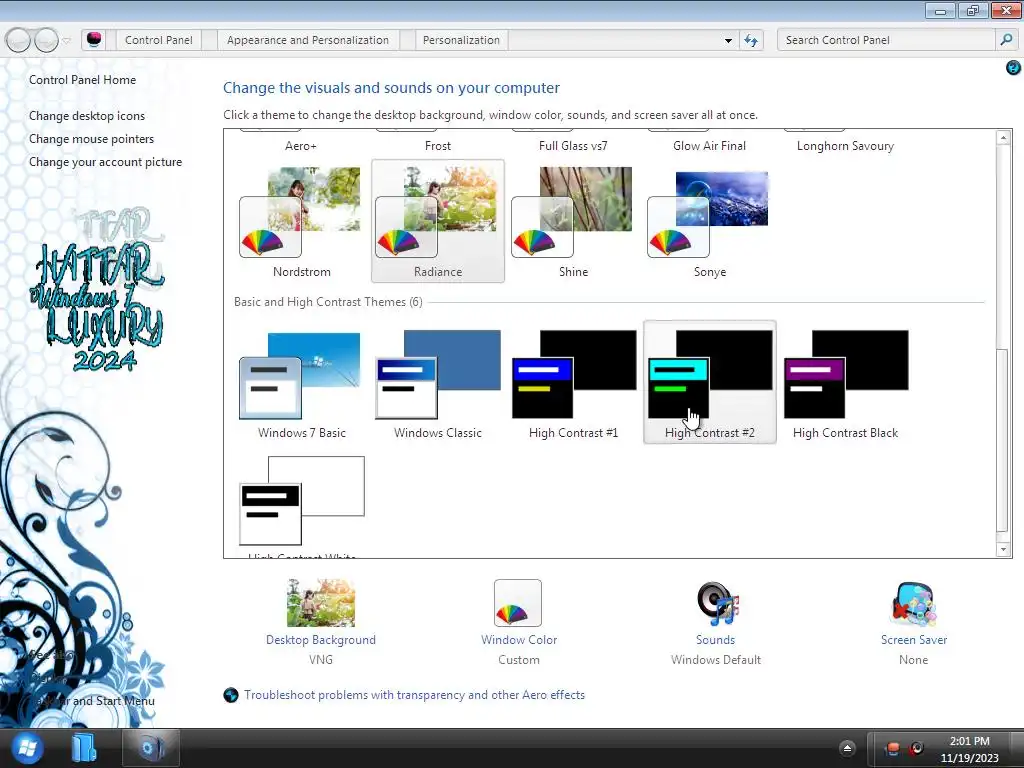Choose the High Contrast Black theme
This screenshot has width=1024, height=768.
pos(845,383)
